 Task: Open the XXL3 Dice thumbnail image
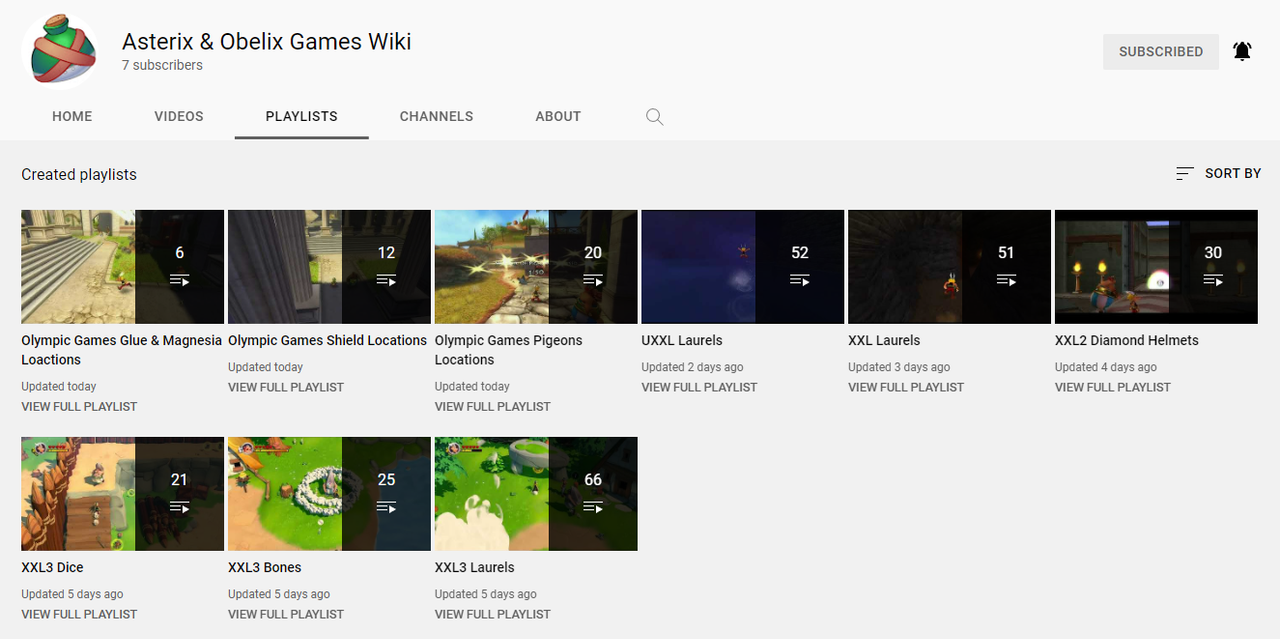[123, 494]
